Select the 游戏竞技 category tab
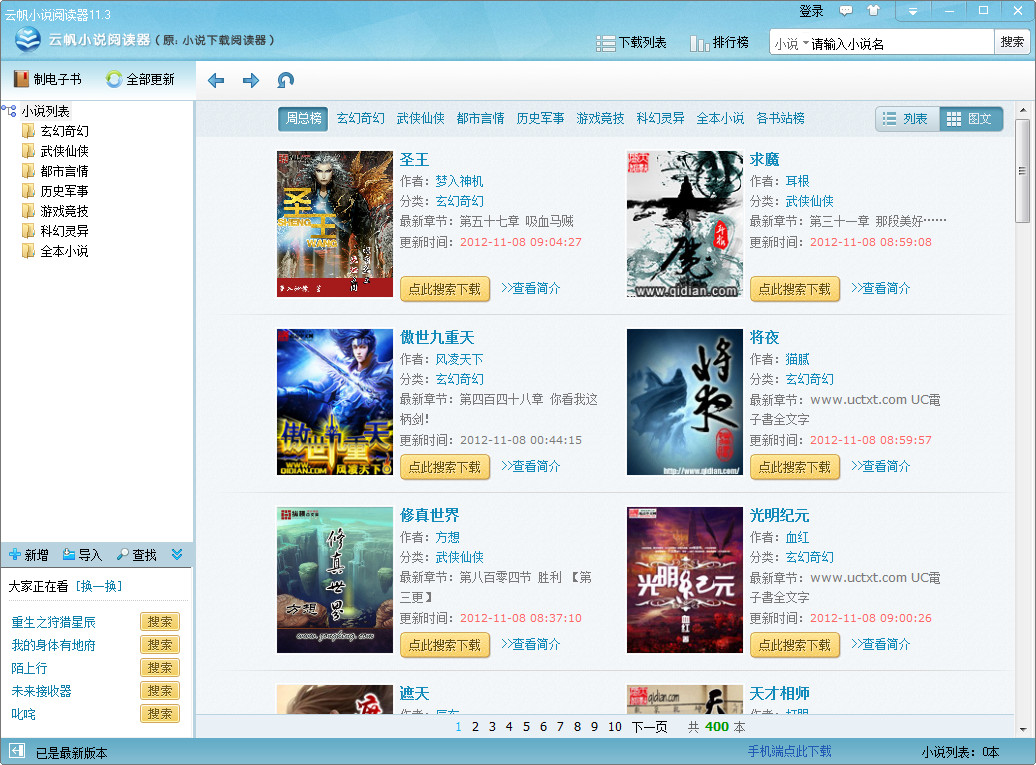 600,118
